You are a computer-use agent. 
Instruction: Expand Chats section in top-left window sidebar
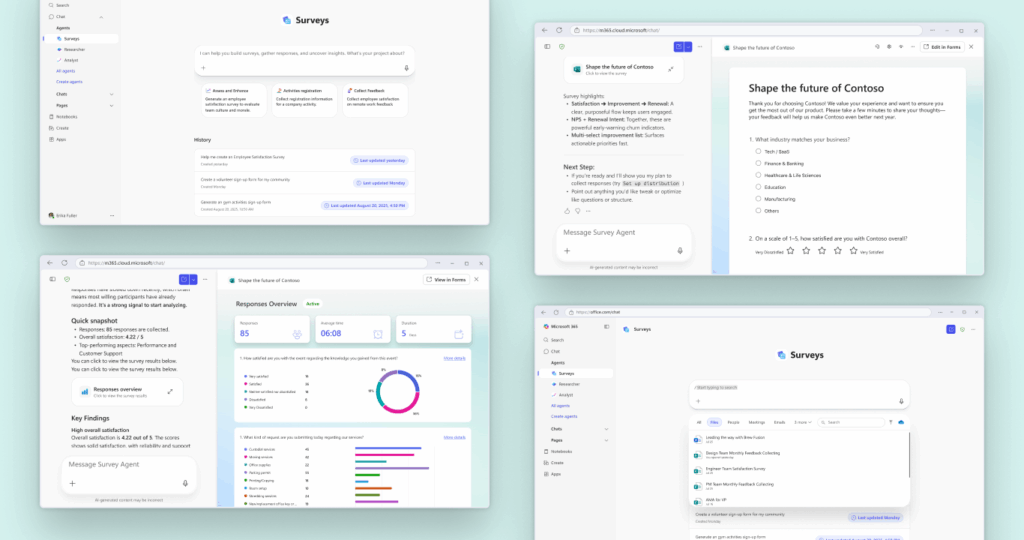tap(111, 95)
